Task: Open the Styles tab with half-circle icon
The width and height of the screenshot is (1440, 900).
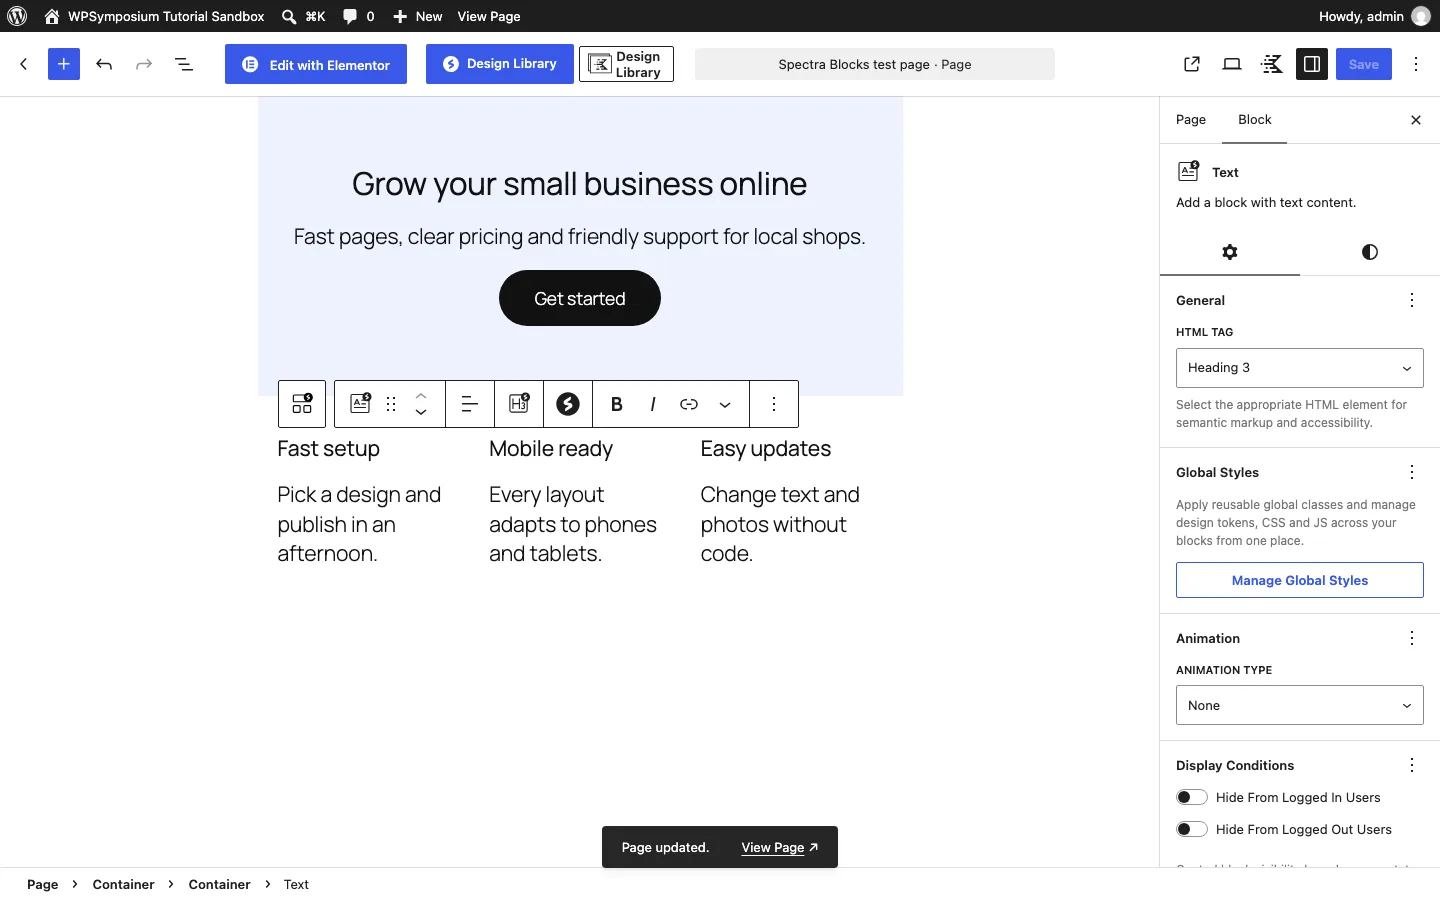Action: (x=1370, y=252)
